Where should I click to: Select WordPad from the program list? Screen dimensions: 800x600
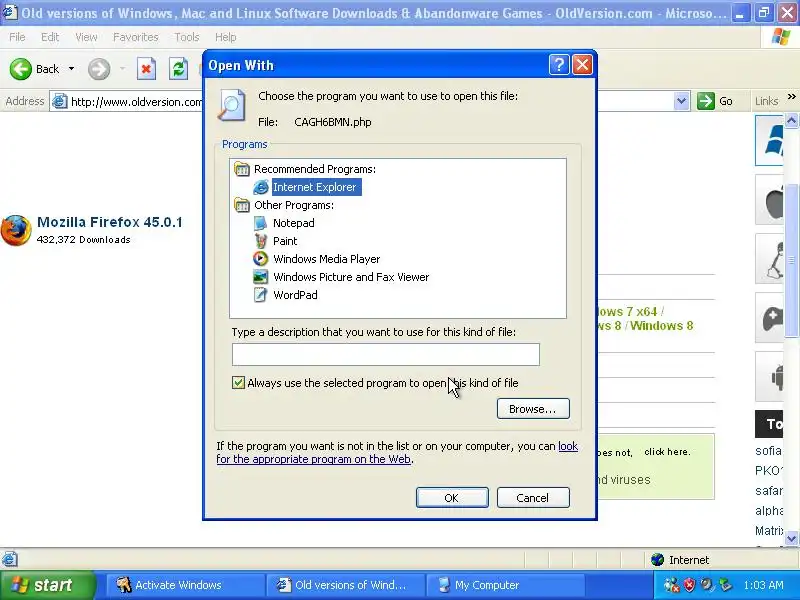pyautogui.click(x=295, y=295)
